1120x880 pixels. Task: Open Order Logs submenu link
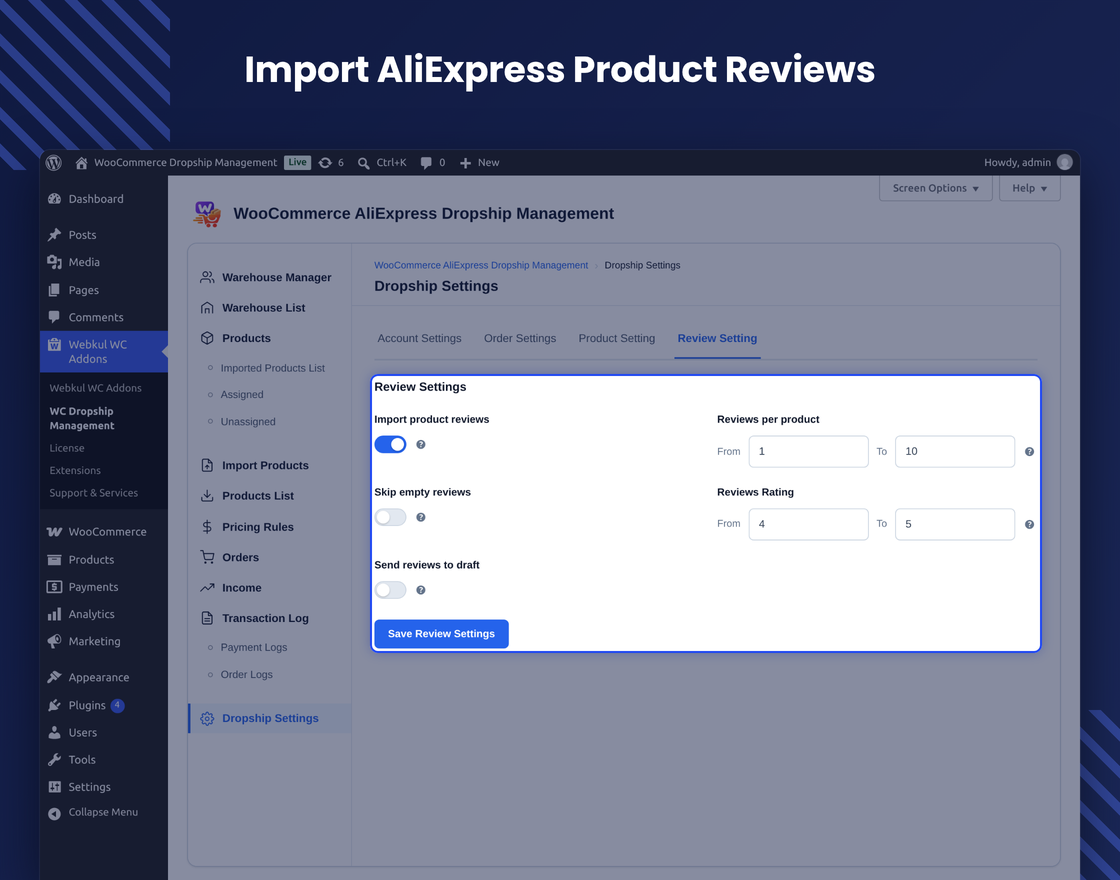[246, 674]
